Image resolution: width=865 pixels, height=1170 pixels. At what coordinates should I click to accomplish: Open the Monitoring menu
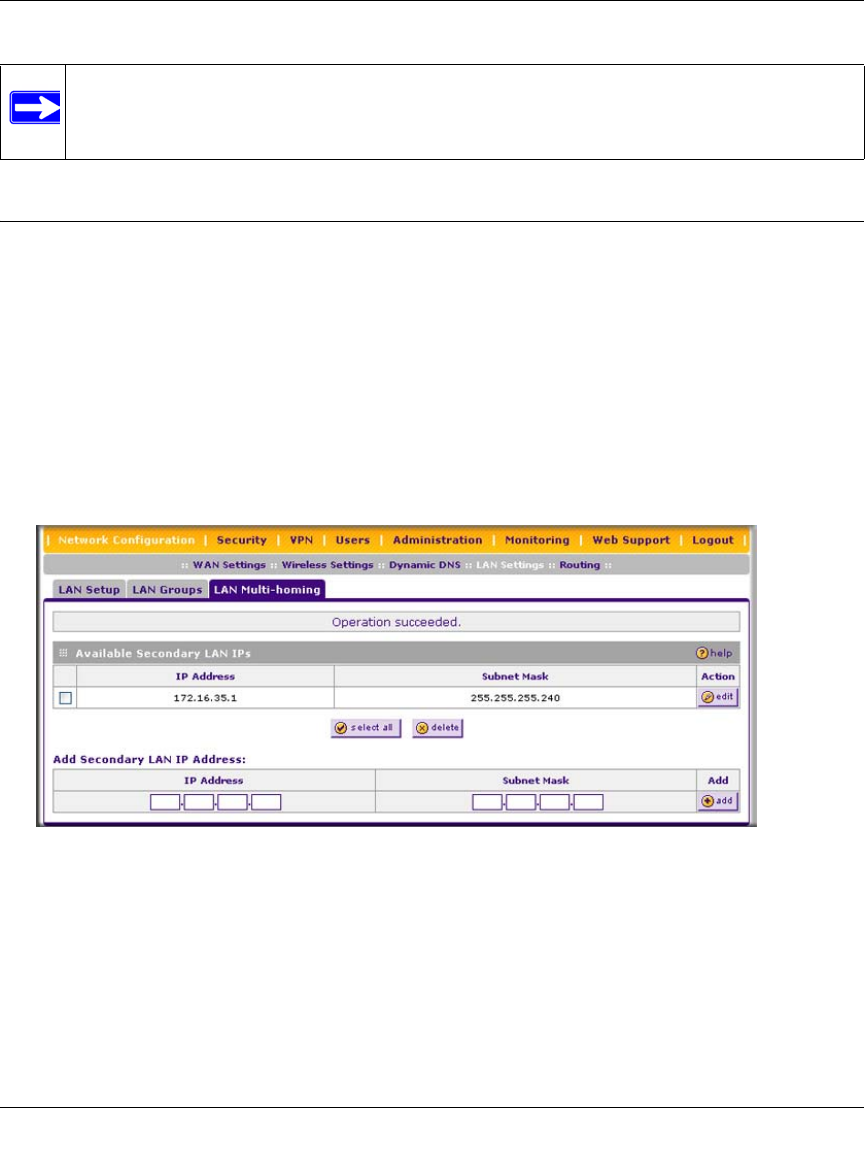coord(537,540)
